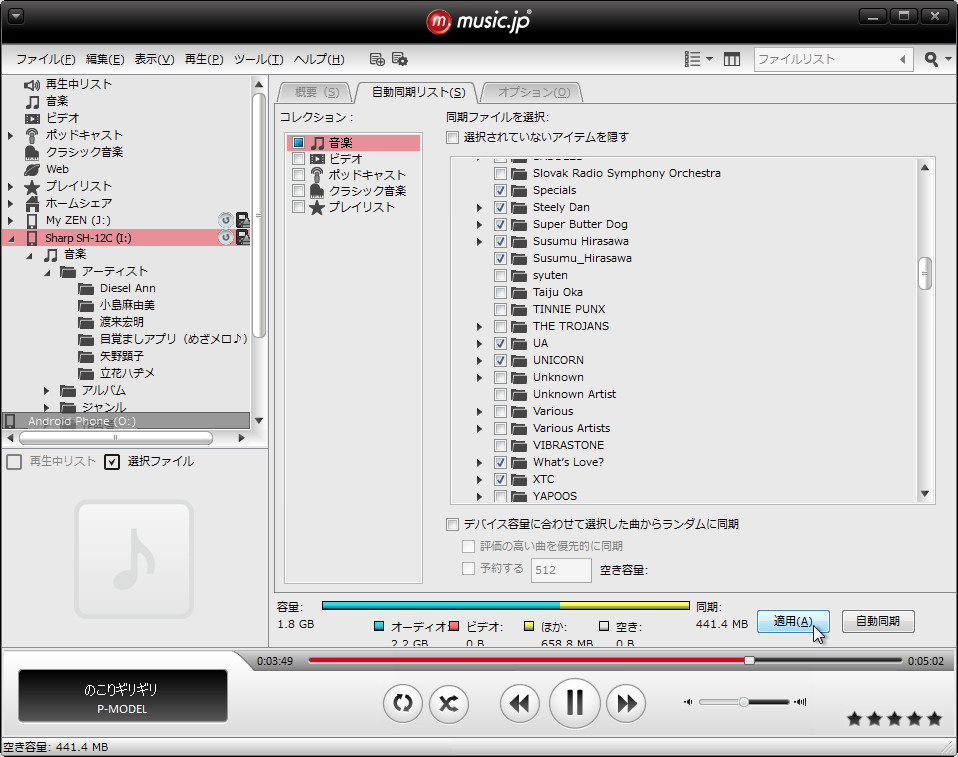This screenshot has width=958, height=757.
Task: Open the view mode dropdown arrow
Action: click(709, 59)
